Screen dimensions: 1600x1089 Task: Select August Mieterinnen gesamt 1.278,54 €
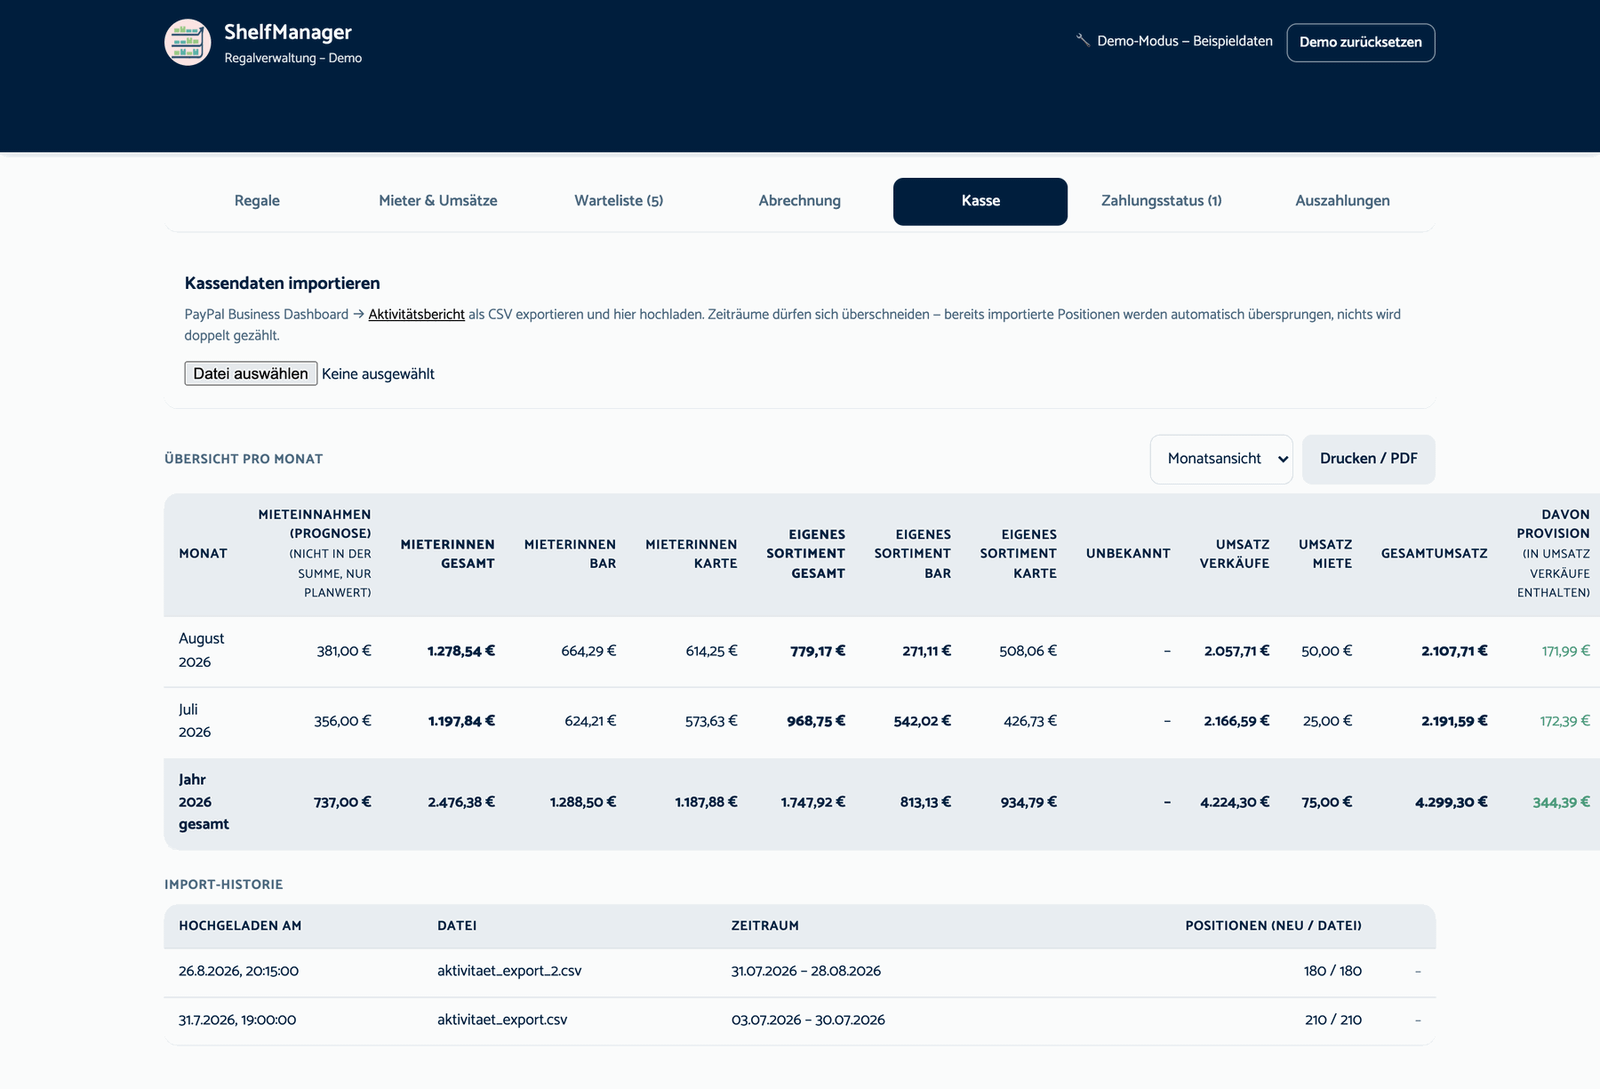pos(461,651)
